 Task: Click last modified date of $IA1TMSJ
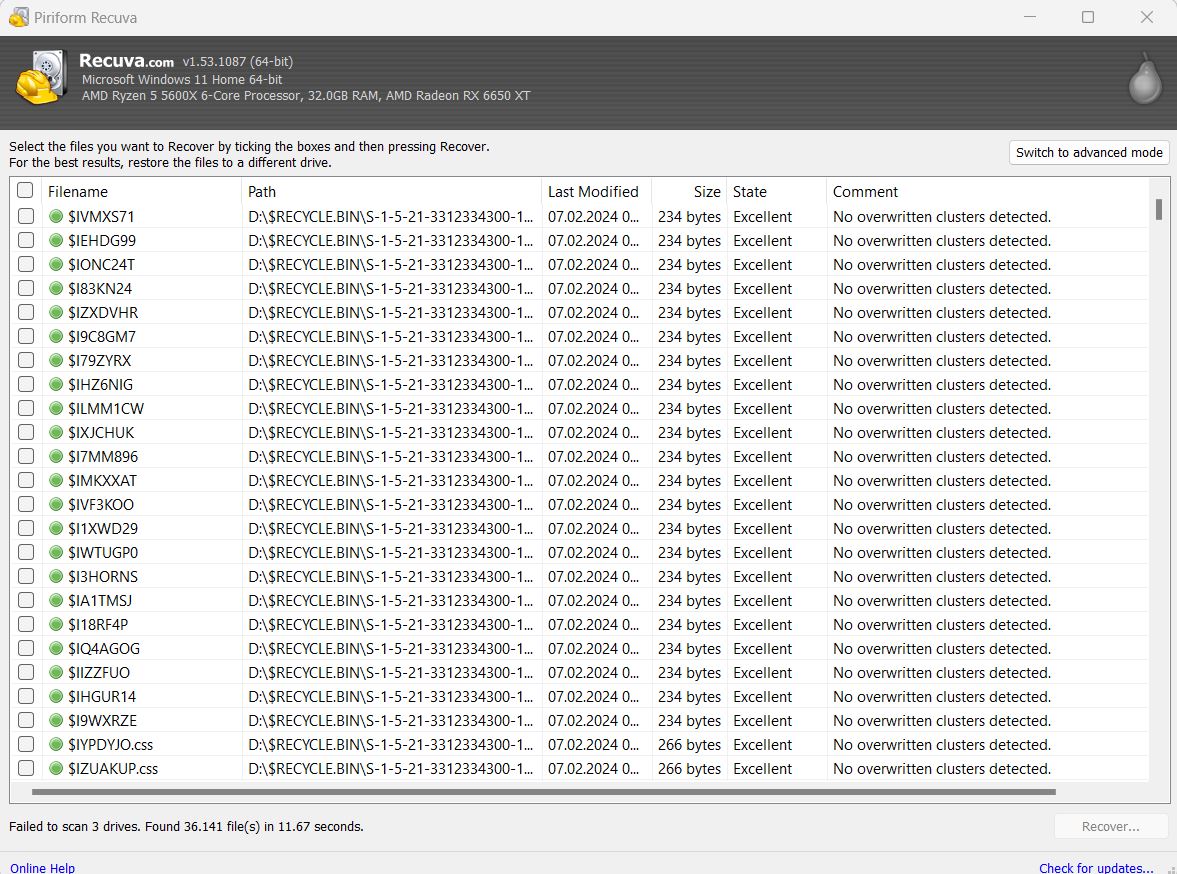point(593,601)
